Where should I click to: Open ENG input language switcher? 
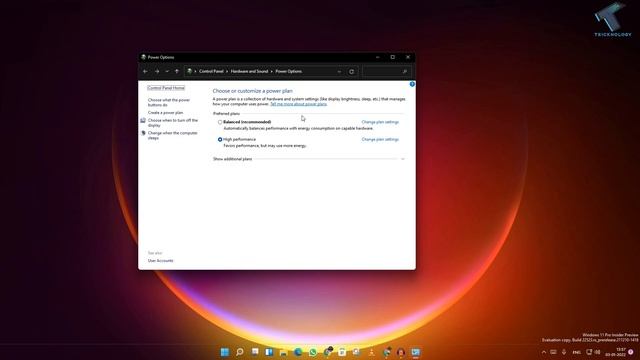point(576,352)
